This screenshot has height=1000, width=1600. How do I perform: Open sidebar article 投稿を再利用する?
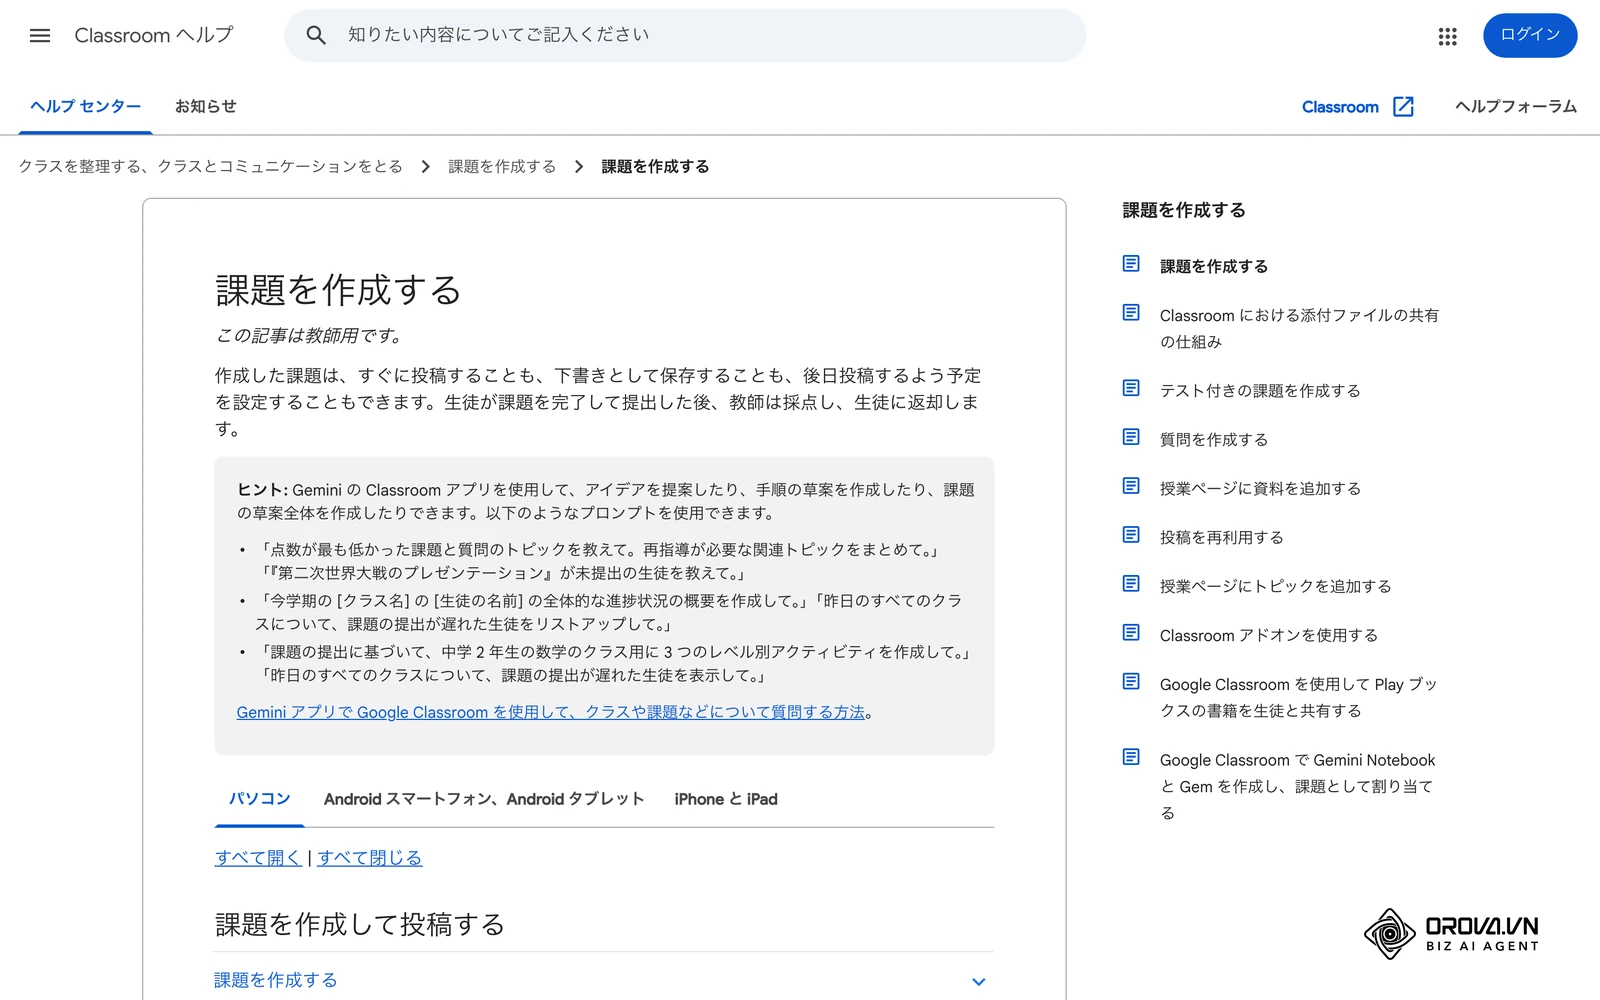pyautogui.click(x=1221, y=537)
